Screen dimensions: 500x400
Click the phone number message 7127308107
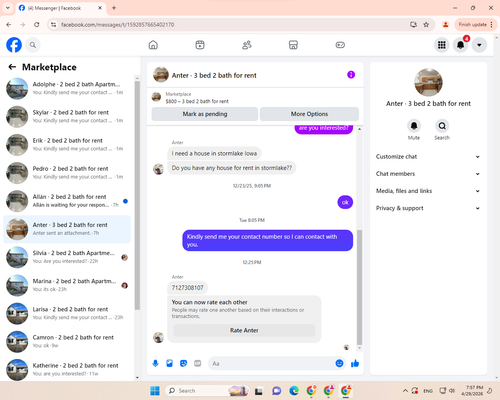tap(187, 288)
